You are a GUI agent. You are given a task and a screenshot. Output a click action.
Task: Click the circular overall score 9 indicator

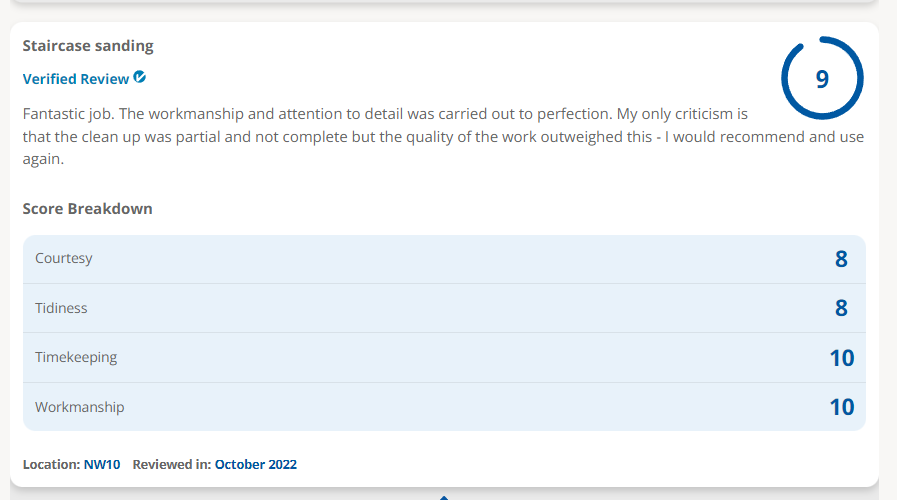pos(822,78)
